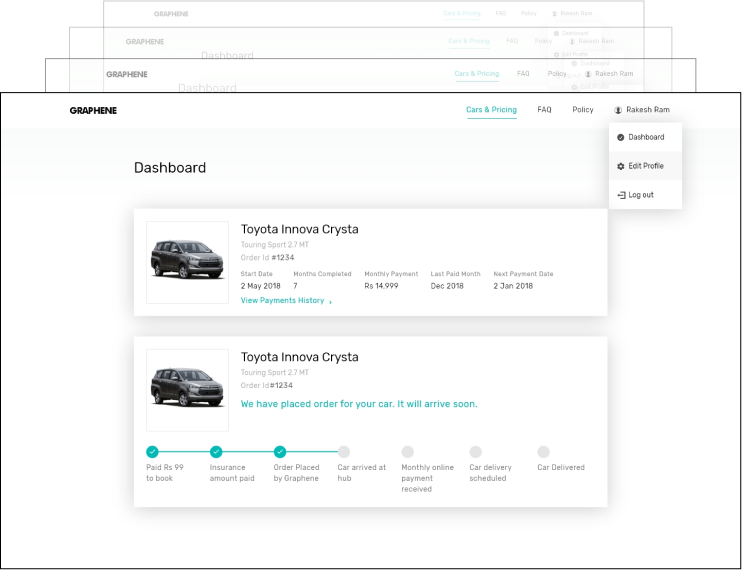Click the checkmark icon next to Dashboard
Image resolution: width=742 pixels, height=570 pixels.
[620, 137]
